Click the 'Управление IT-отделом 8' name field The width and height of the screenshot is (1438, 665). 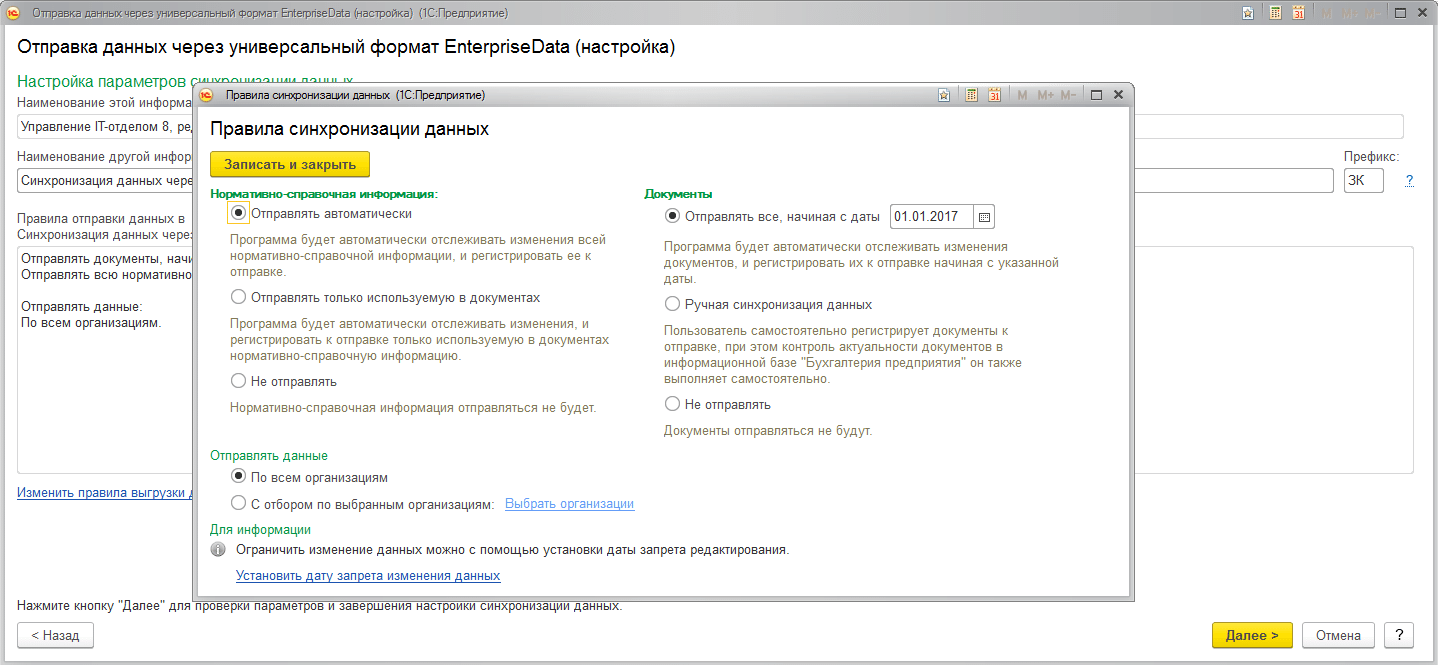tap(711, 127)
